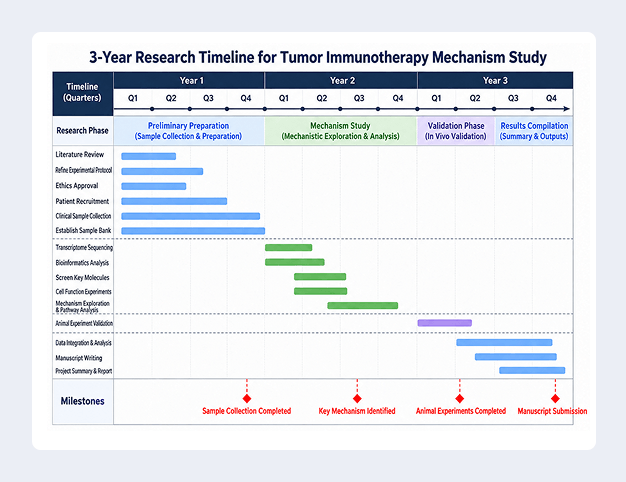Click the Manuscript Writing label

pyautogui.click(x=79, y=358)
